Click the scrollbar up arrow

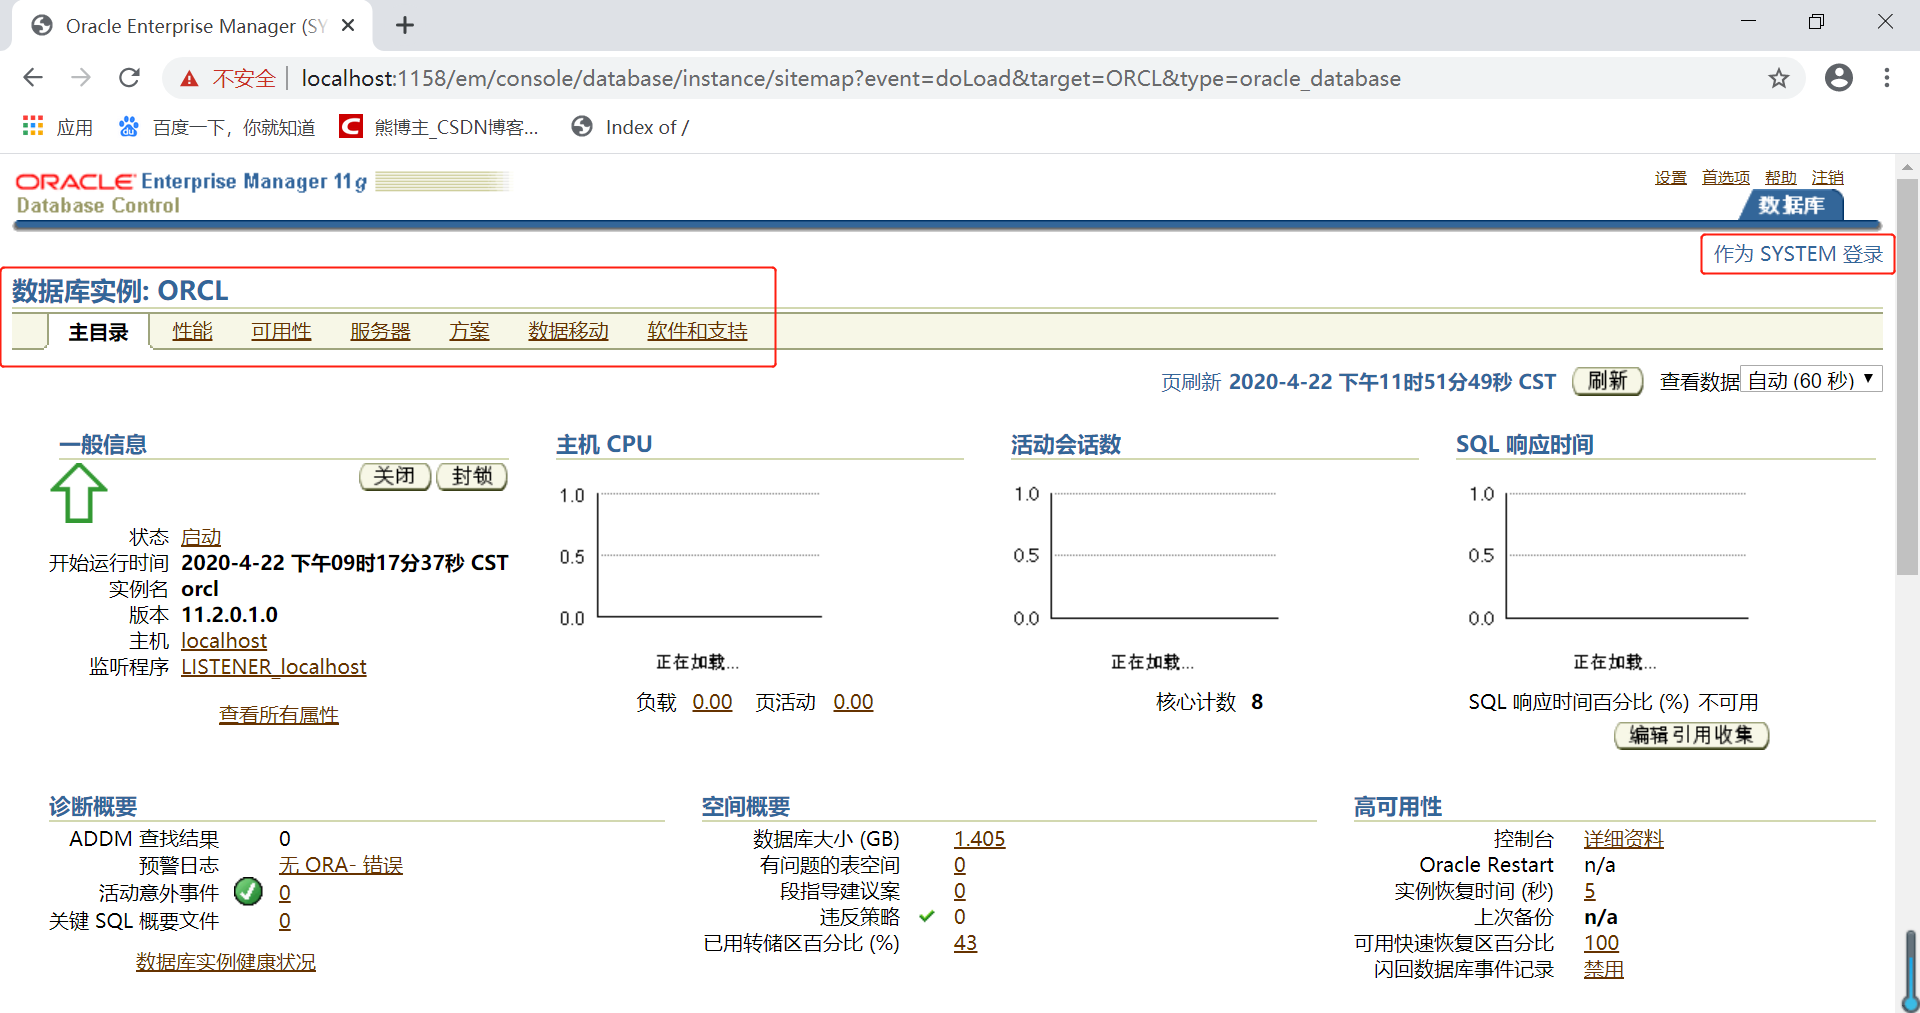pyautogui.click(x=1907, y=166)
